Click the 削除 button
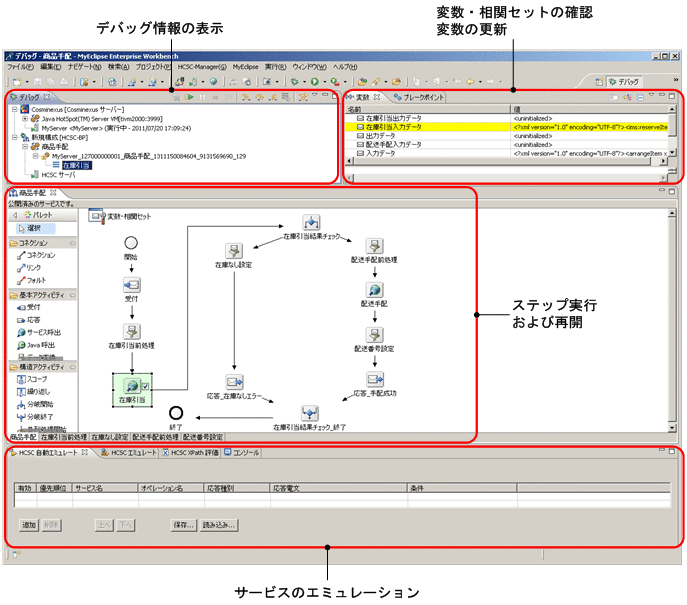Screen dimensions: 687x605 [51, 524]
